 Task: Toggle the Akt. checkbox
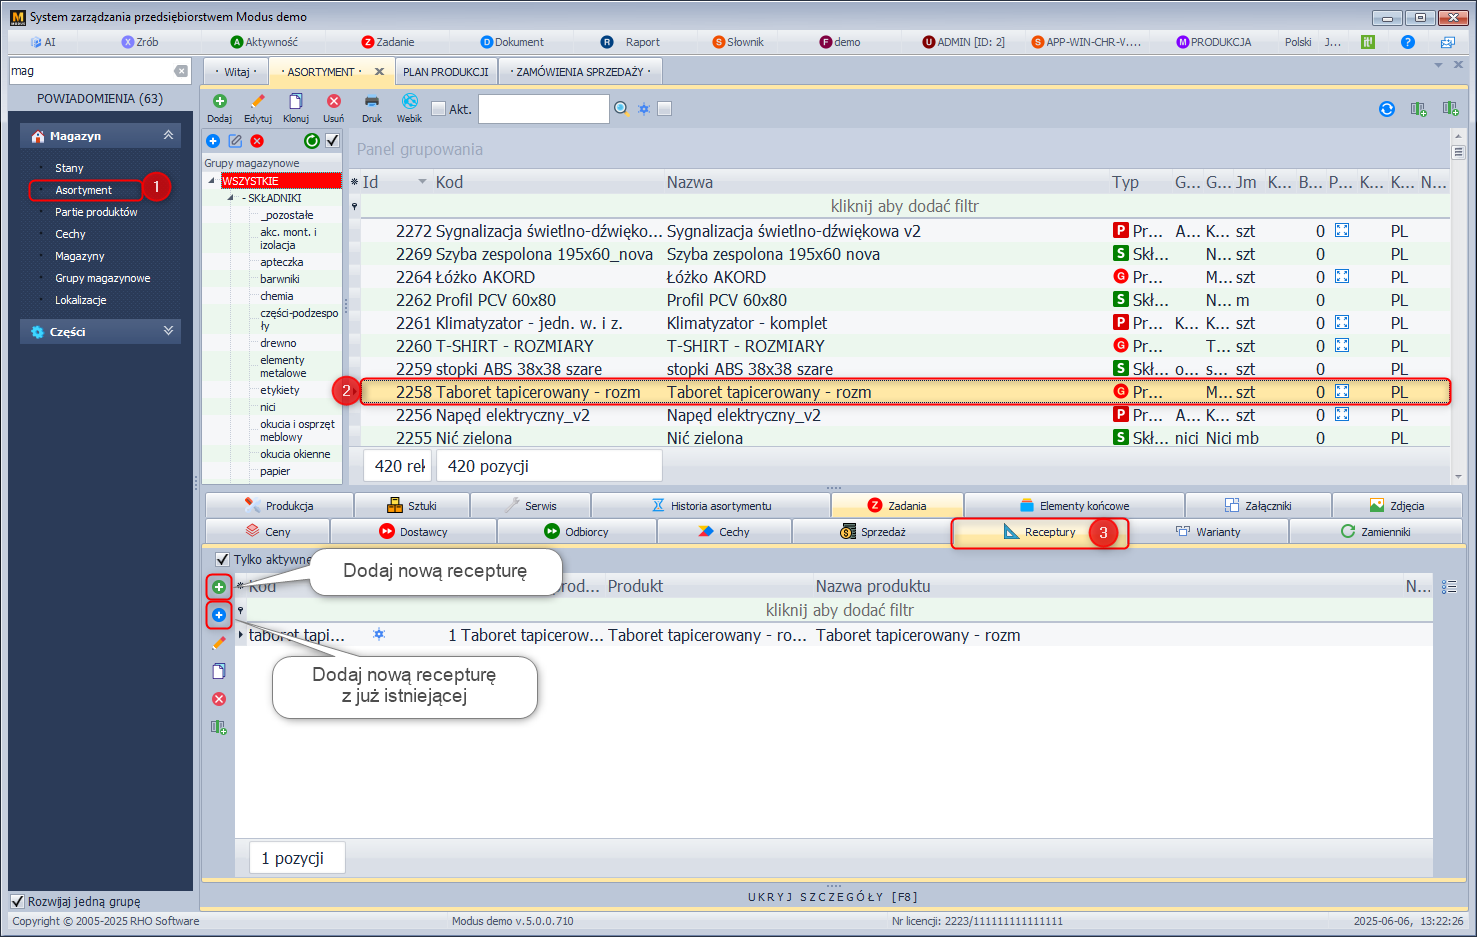438,109
